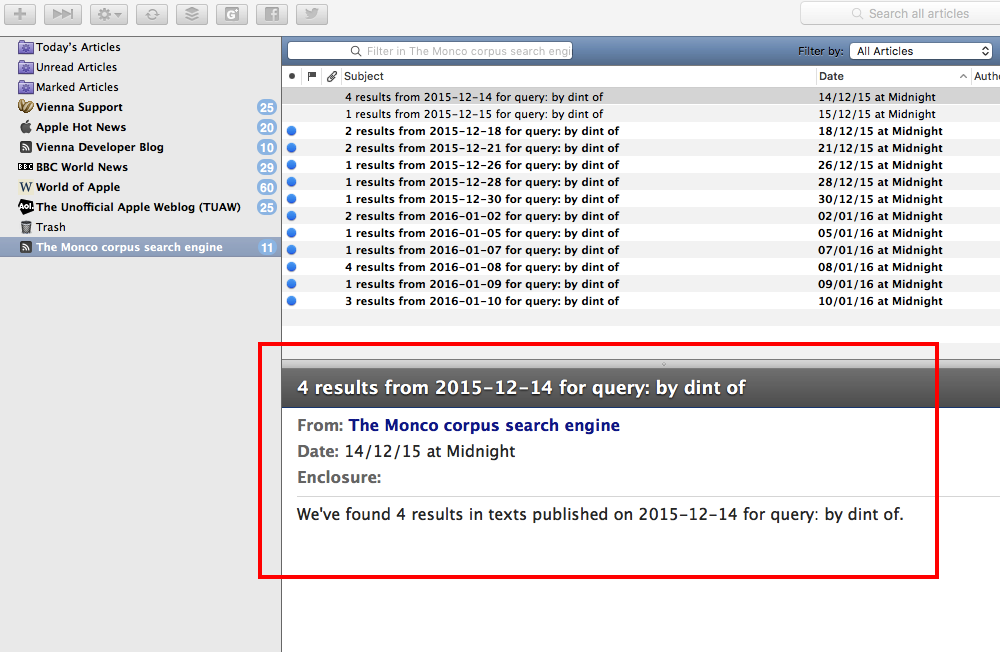The image size is (1000, 652).
Task: Sort by the flag column header
Action: point(312,76)
